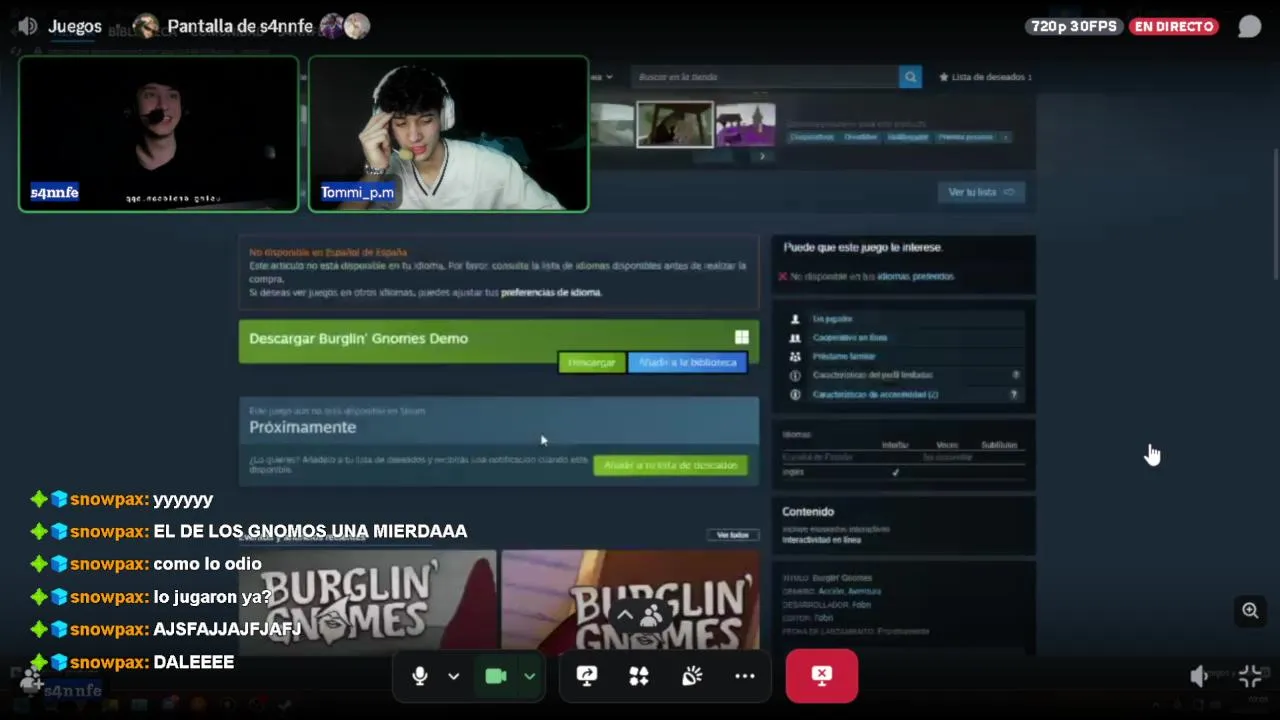
Task: Open 'preferencias de idioma' link
Action: (x=551, y=292)
